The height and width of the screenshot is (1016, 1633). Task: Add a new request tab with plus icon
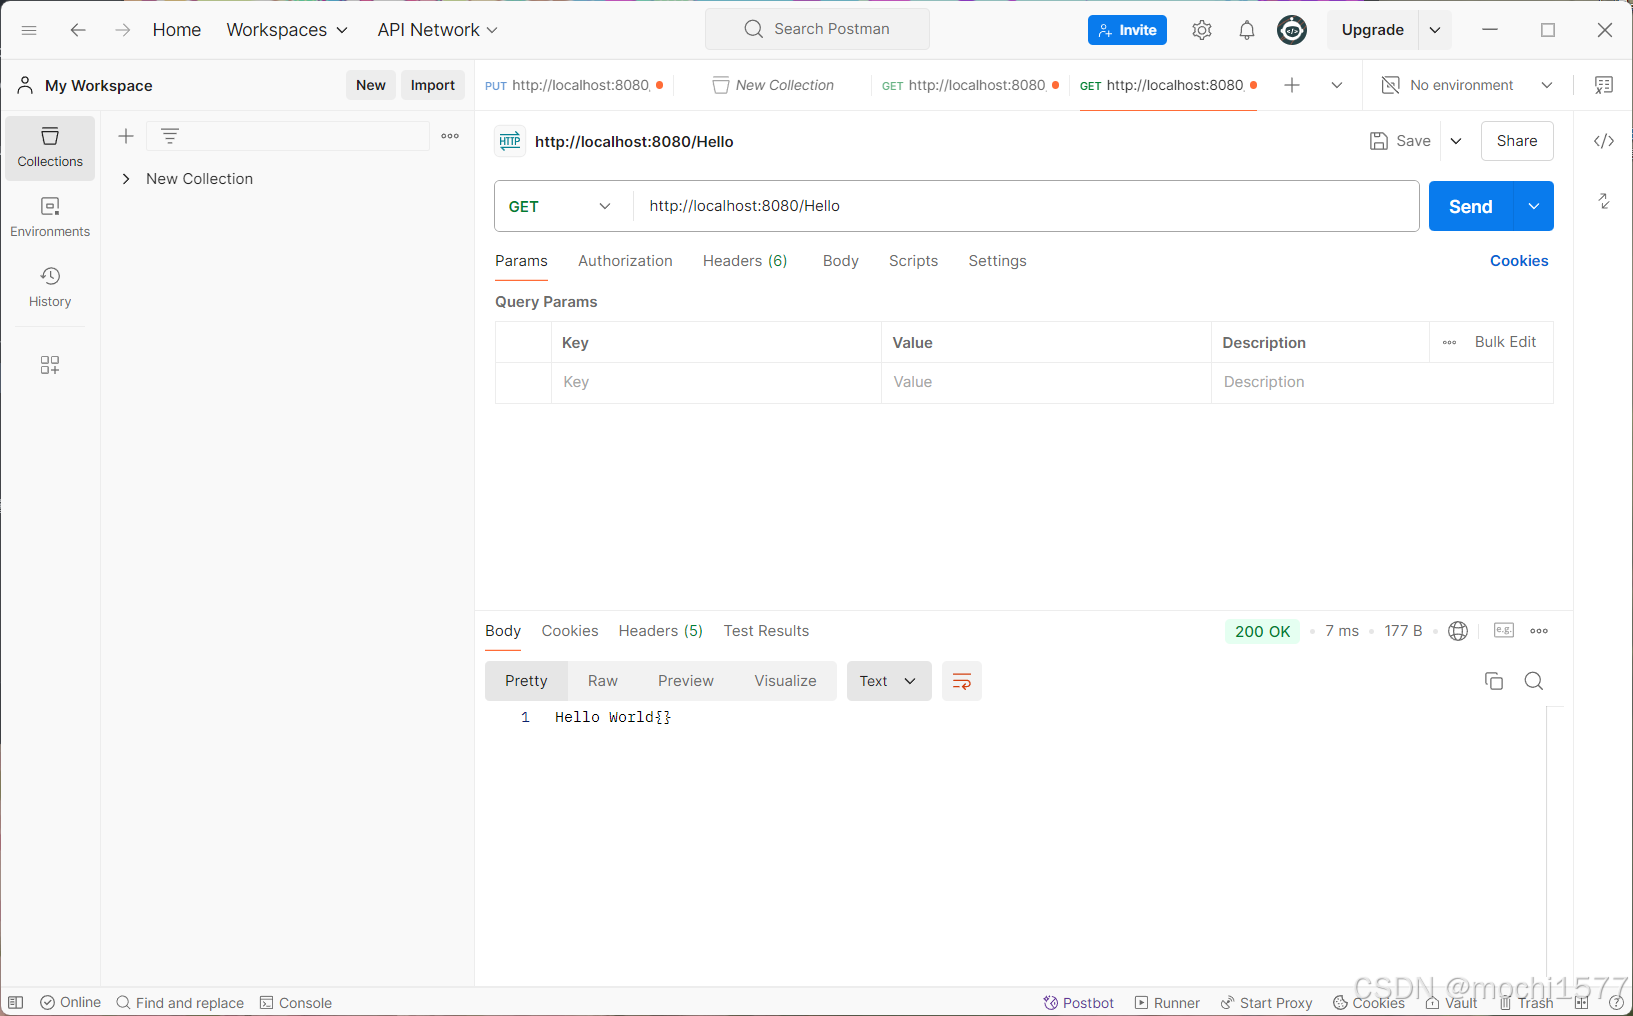tap(1292, 85)
